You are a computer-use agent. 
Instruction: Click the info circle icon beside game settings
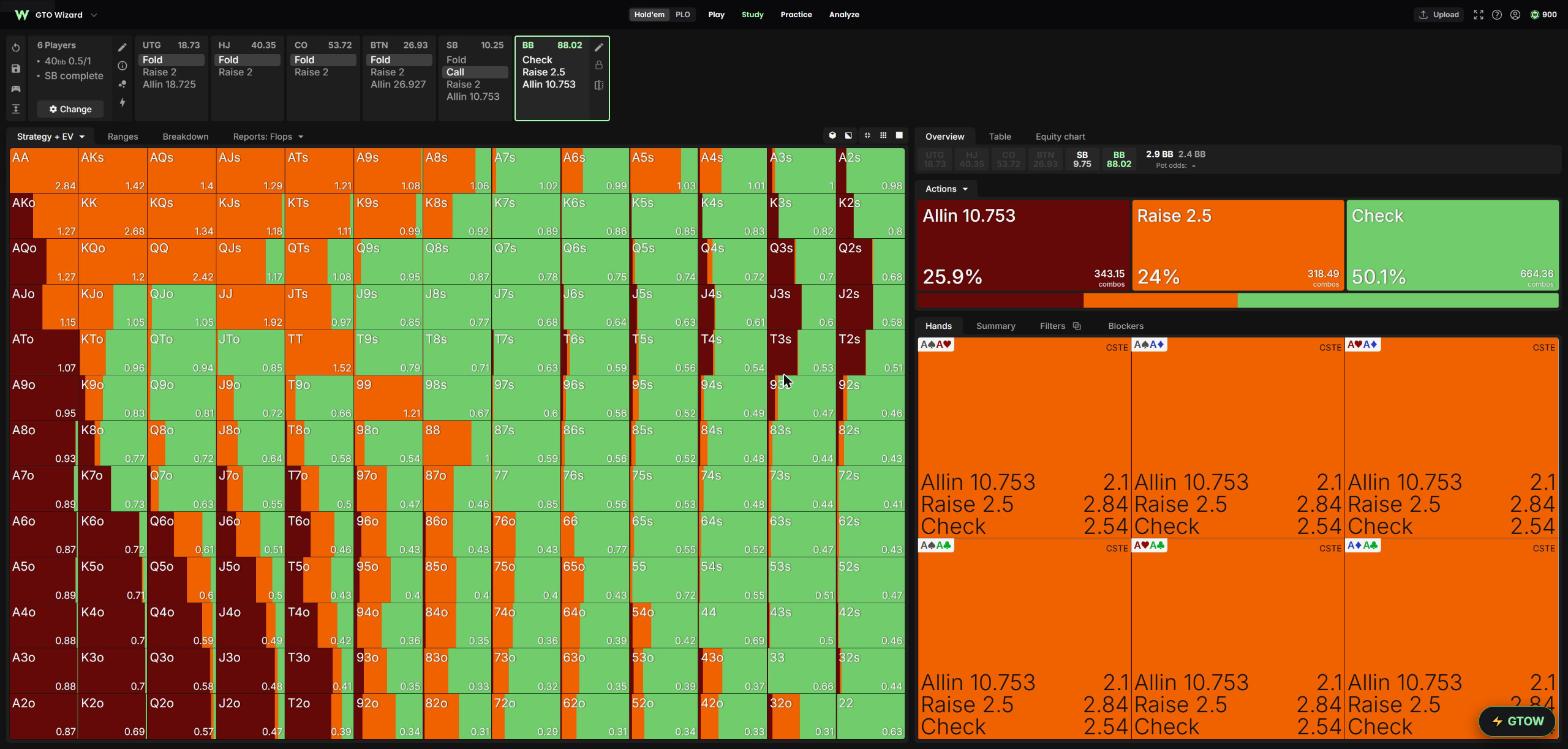coord(122,66)
